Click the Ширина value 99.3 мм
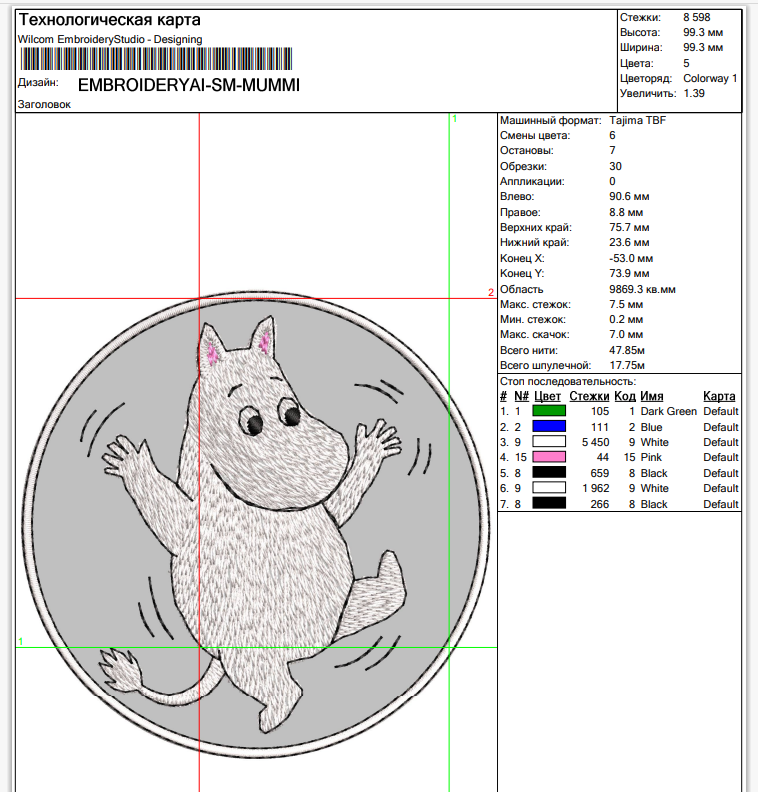 pos(703,47)
